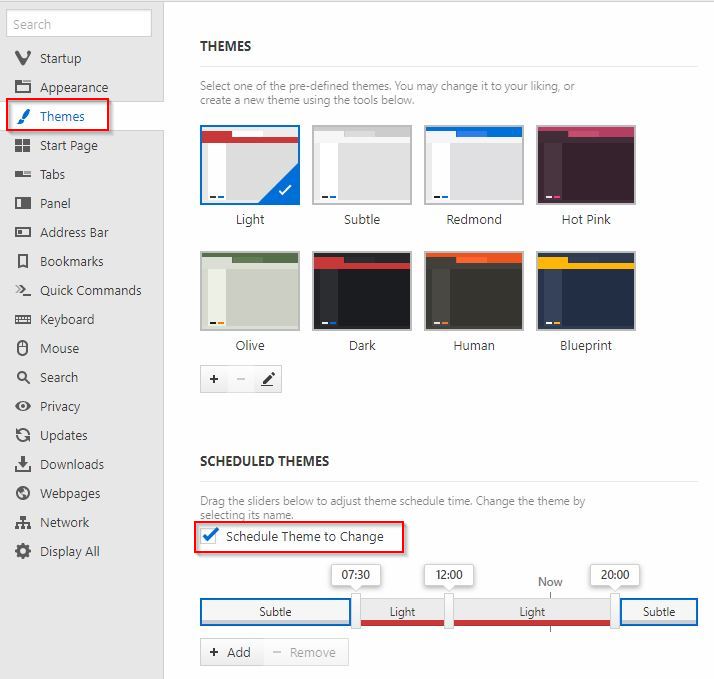Click the Appearance window icon
Viewport: 714px width, 679px height.
(x=23, y=87)
